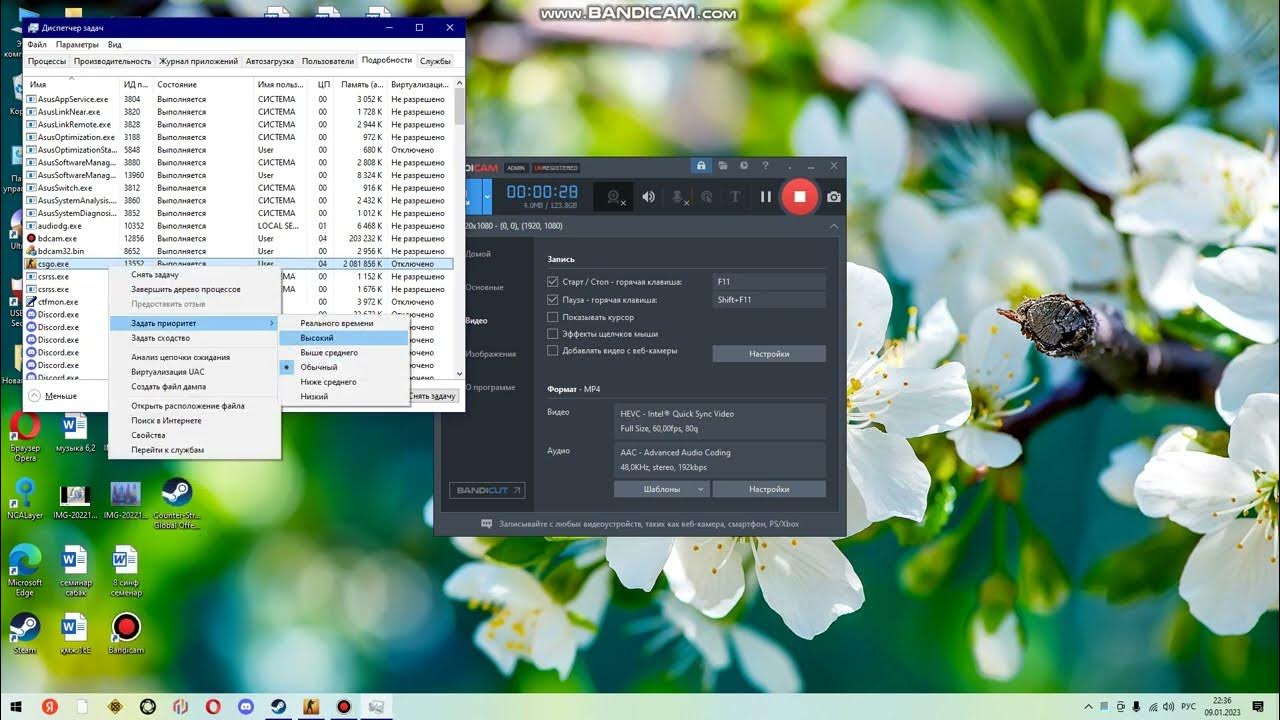Toggle Bandicam microphone icon
Viewport: 1280px width, 720px height.
coord(679,197)
